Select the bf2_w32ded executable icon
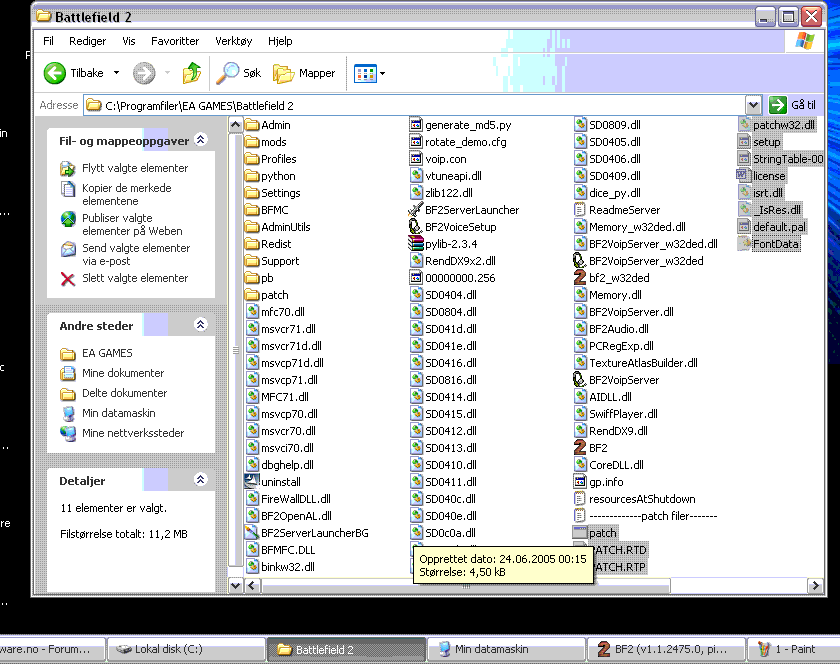Screen dimensions: 840x664 coord(580,278)
